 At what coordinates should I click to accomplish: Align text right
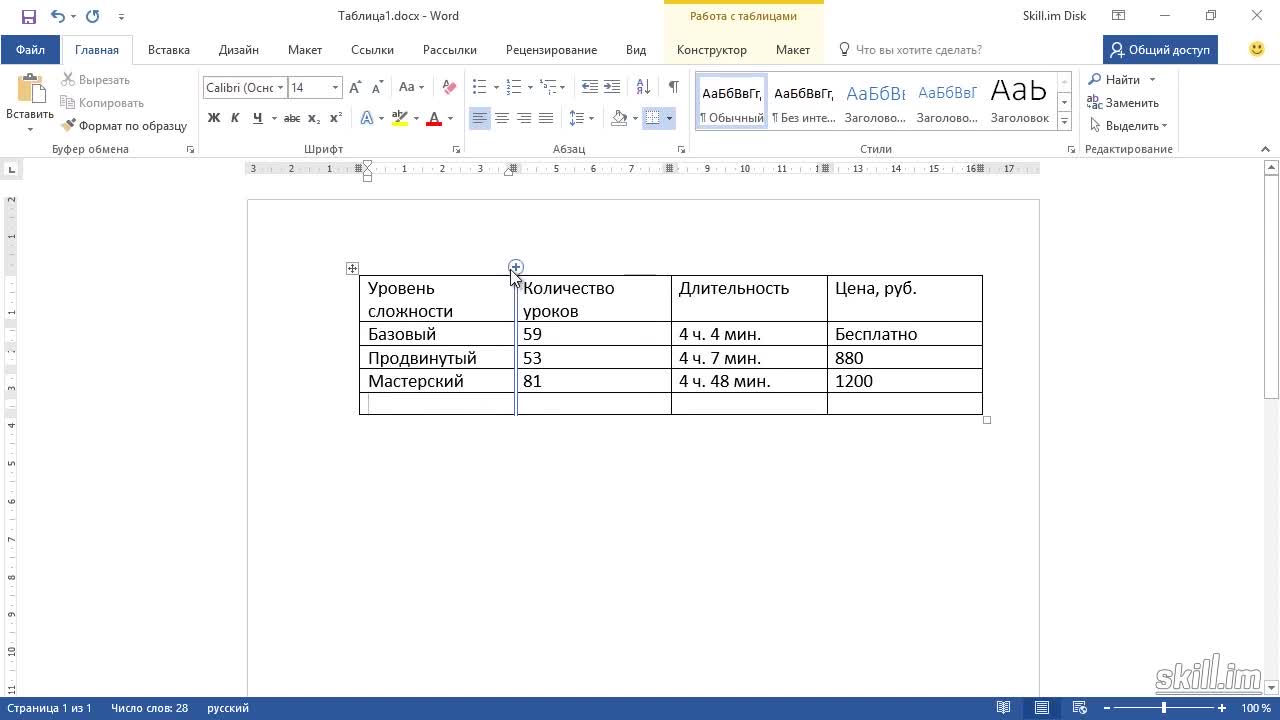pos(524,118)
